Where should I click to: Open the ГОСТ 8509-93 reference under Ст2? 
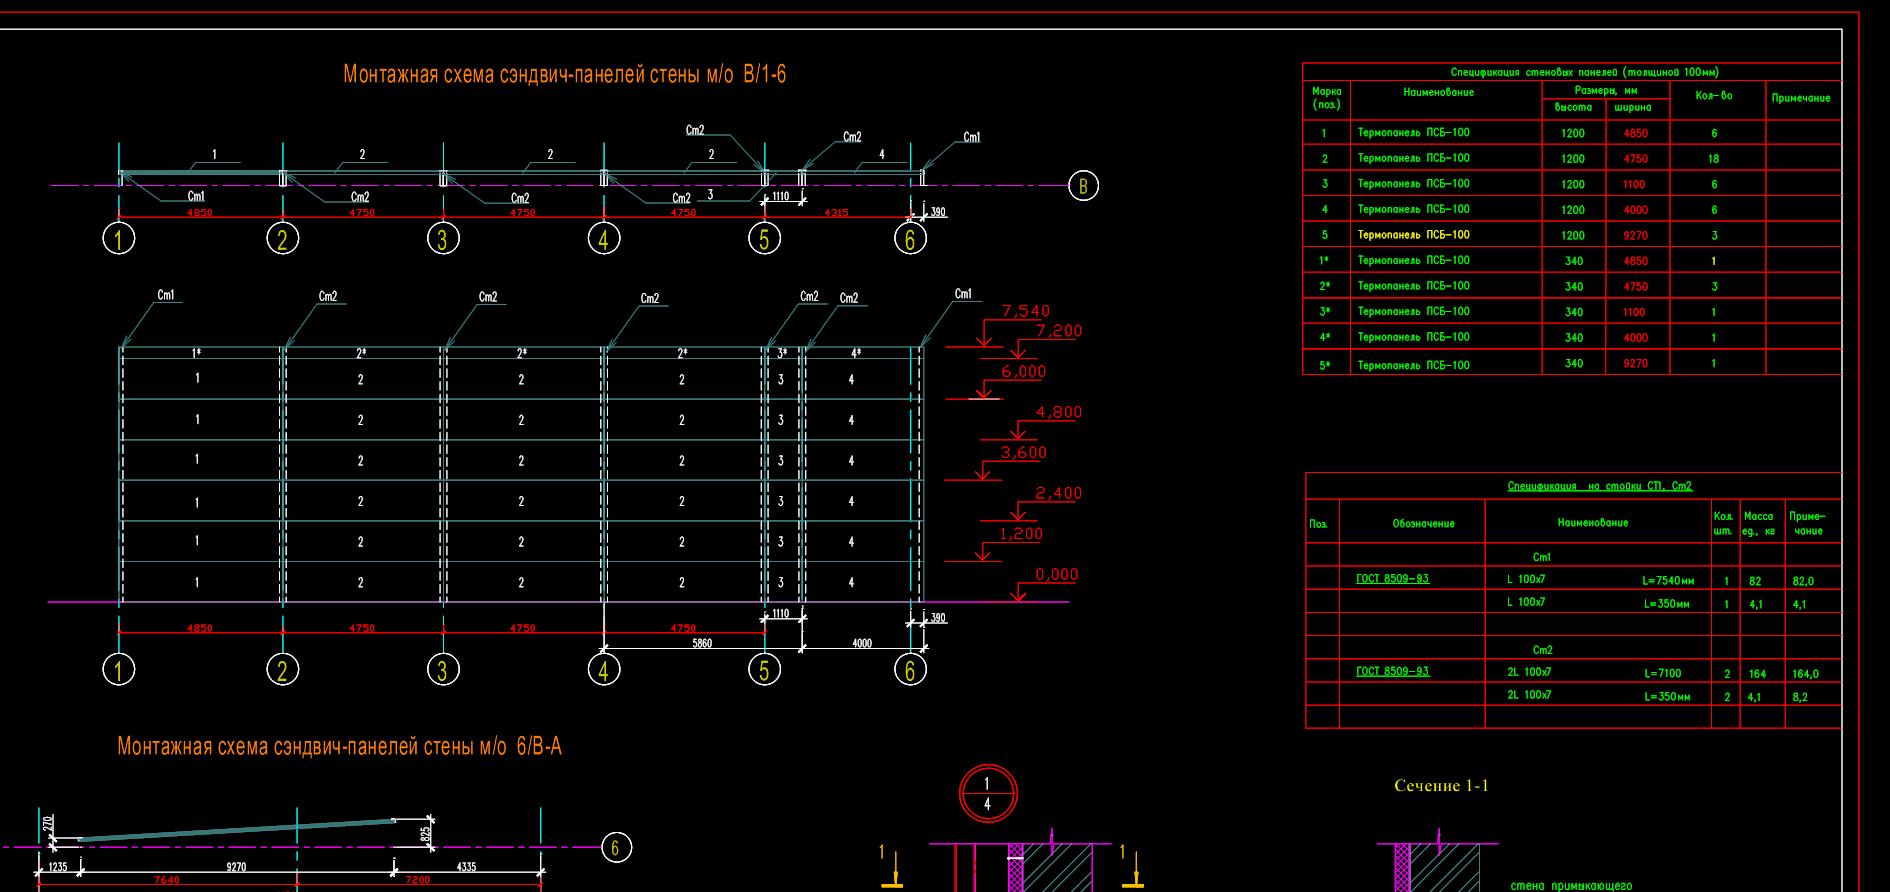point(1392,671)
